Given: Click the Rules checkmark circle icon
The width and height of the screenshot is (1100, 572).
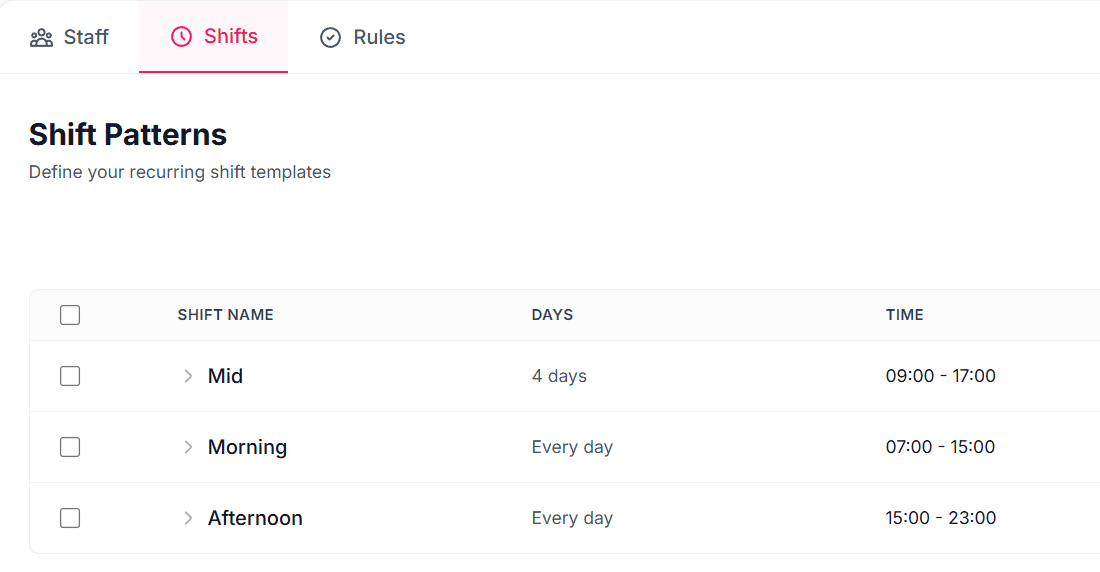Looking at the screenshot, I should (x=330, y=38).
